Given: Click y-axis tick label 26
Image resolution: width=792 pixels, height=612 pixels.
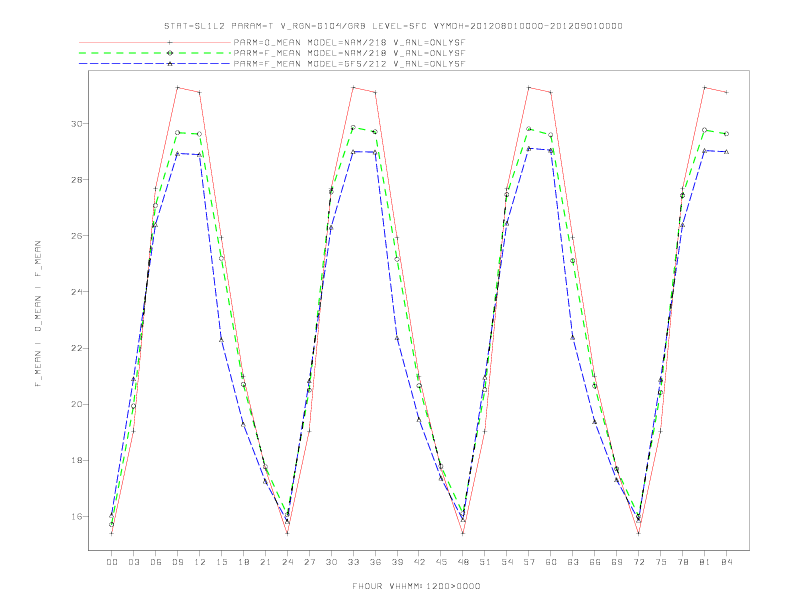Looking at the screenshot, I should pyautogui.click(x=77, y=236).
